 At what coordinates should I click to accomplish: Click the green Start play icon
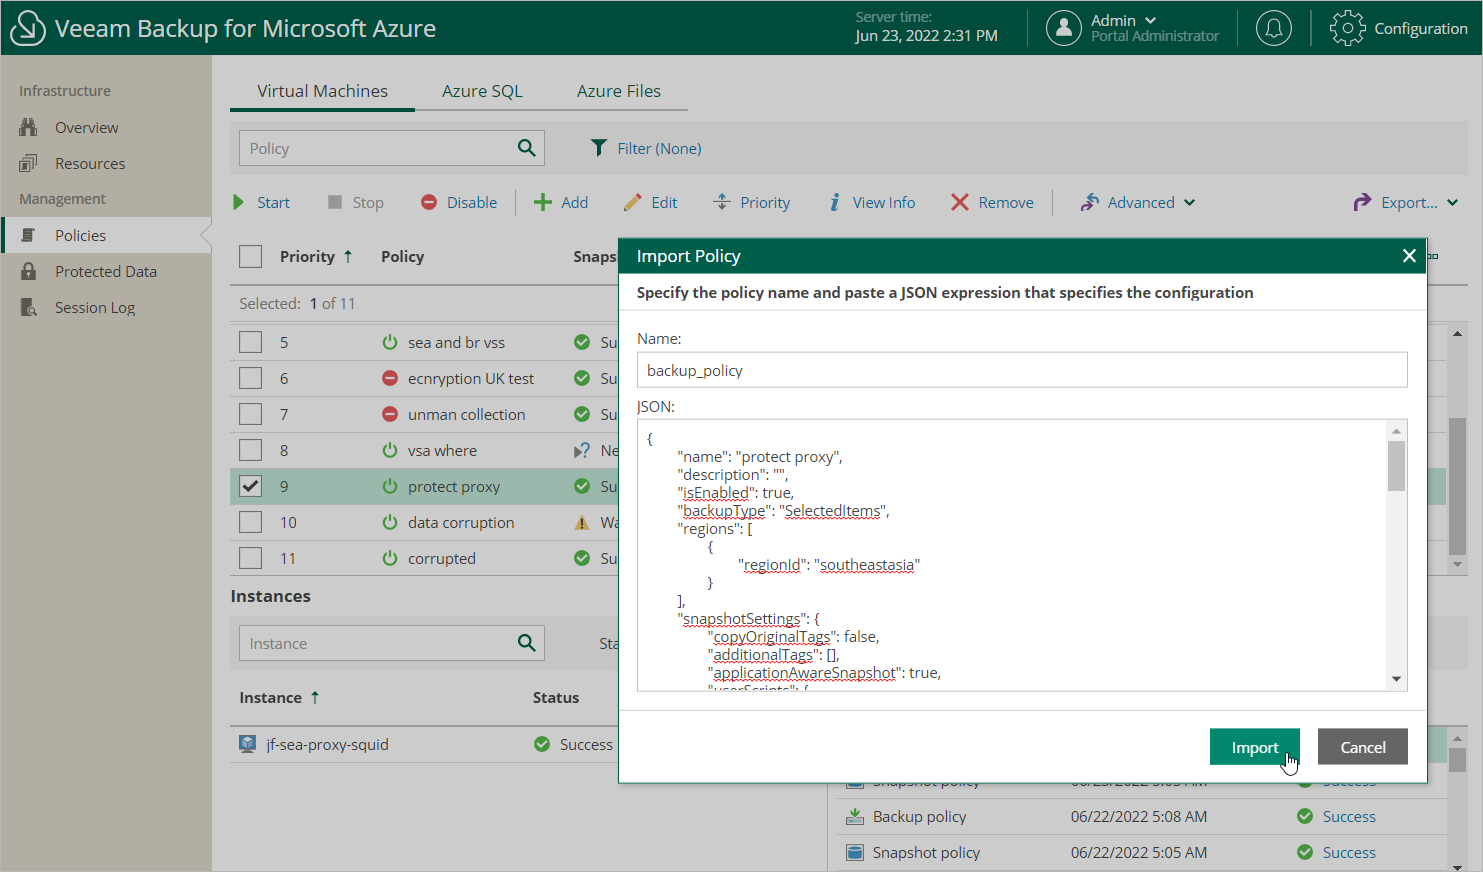(238, 202)
